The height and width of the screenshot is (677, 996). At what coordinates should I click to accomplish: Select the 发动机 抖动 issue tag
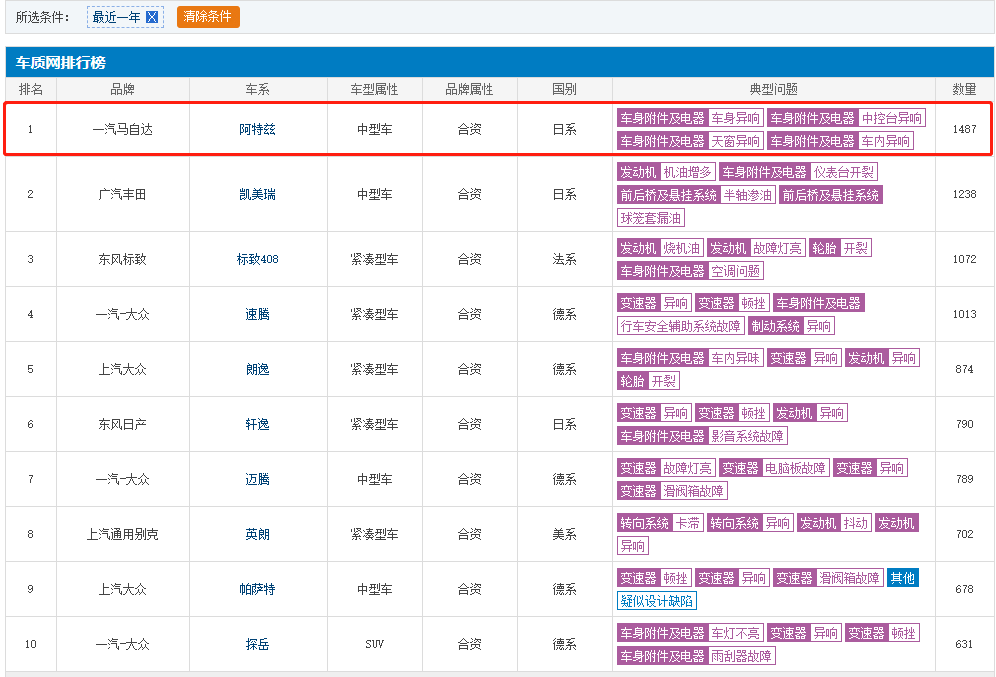[x=834, y=523]
